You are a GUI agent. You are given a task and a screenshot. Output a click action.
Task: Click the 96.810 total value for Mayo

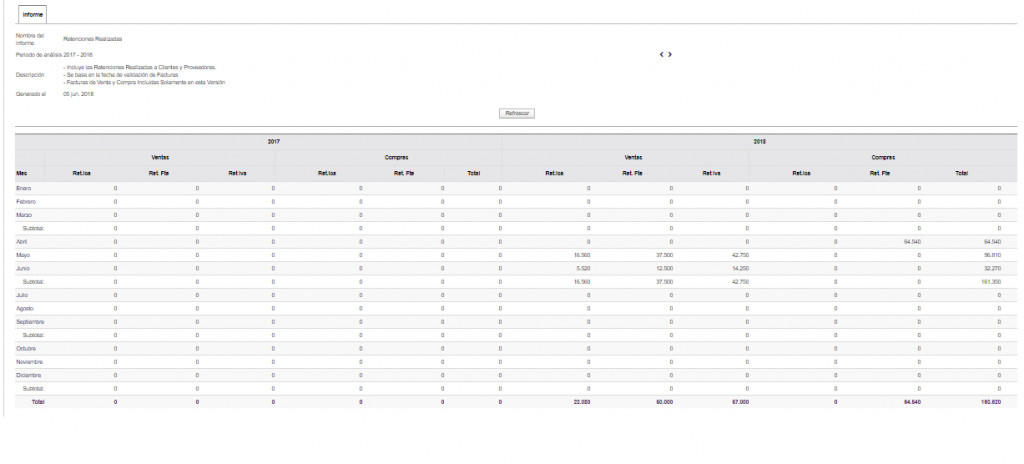tap(991, 255)
